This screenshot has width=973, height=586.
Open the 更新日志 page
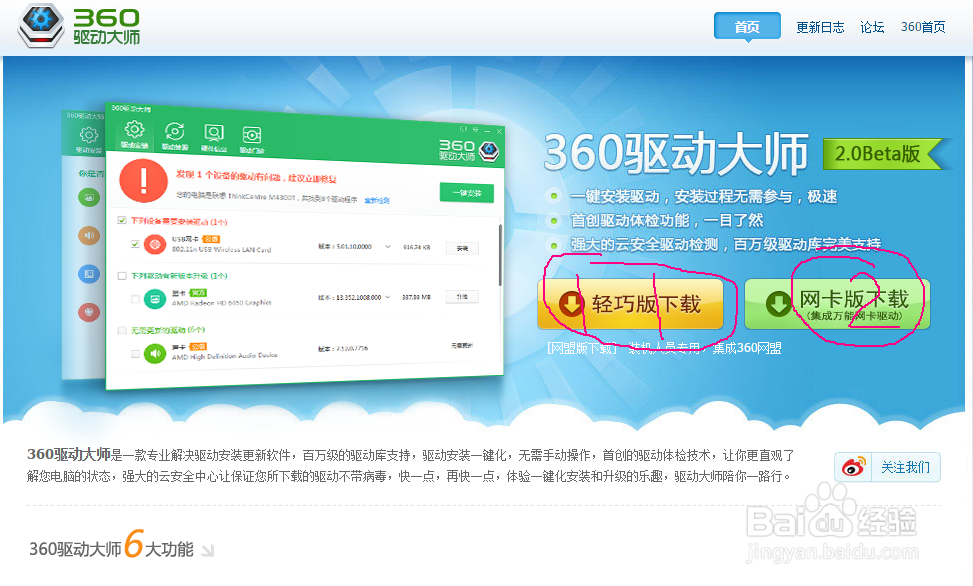(820, 27)
